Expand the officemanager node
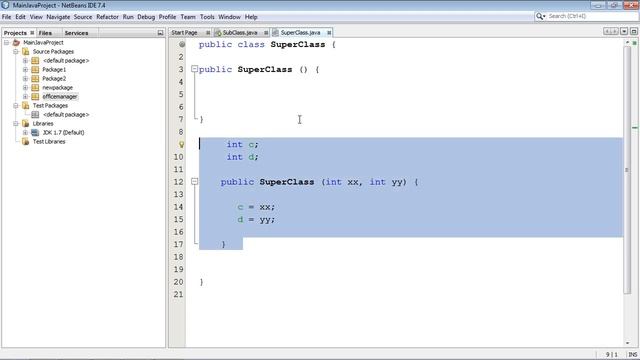The image size is (640, 360). click(x=25, y=96)
